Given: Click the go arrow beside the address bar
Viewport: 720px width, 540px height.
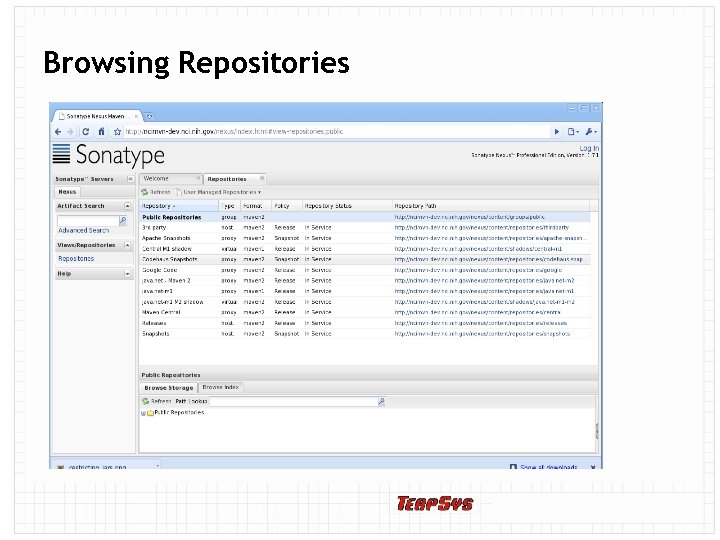Looking at the screenshot, I should pyautogui.click(x=557, y=132).
